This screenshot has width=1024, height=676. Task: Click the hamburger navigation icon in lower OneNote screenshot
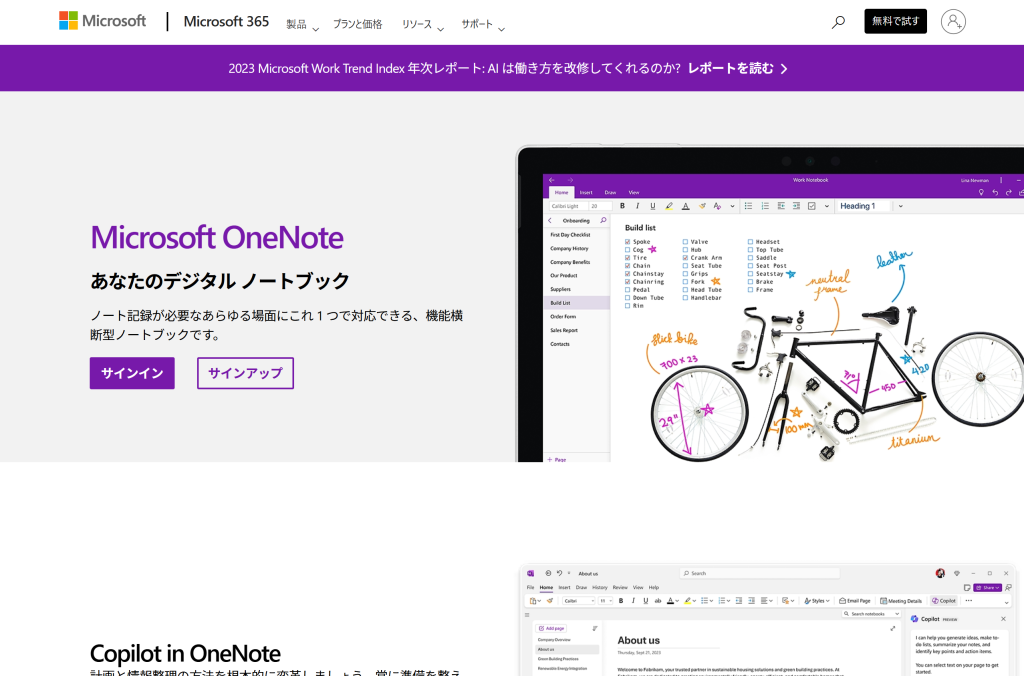pyautogui.click(x=527, y=614)
